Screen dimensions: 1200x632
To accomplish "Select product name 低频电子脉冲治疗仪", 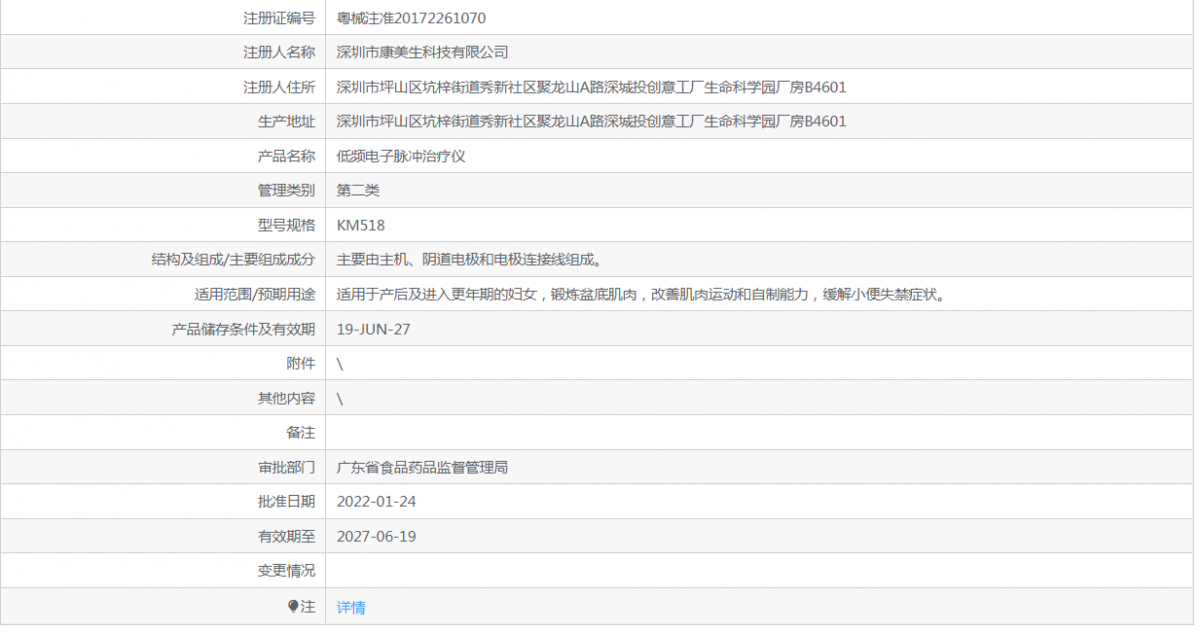I will [401, 156].
